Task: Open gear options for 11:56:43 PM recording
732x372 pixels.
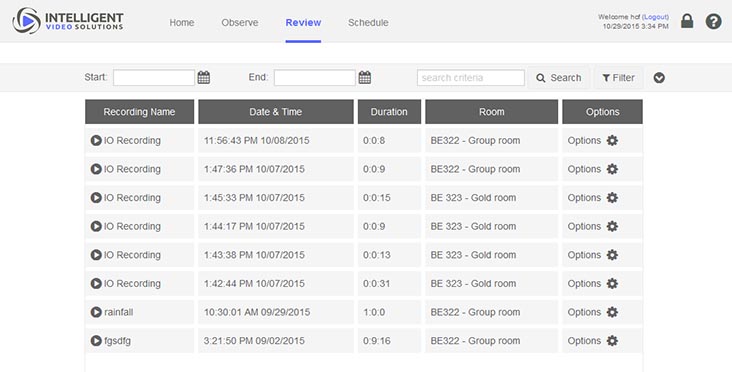Action: coord(612,140)
